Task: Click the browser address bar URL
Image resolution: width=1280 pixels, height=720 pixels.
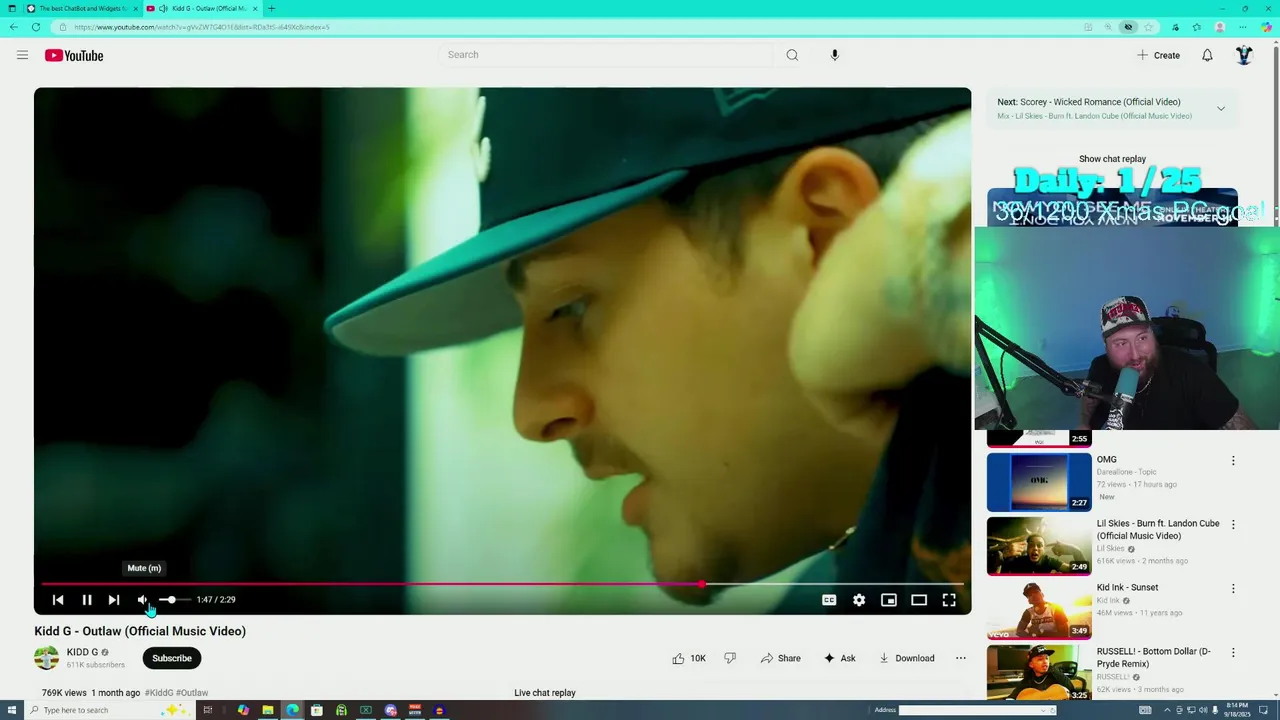Action: tap(202, 27)
